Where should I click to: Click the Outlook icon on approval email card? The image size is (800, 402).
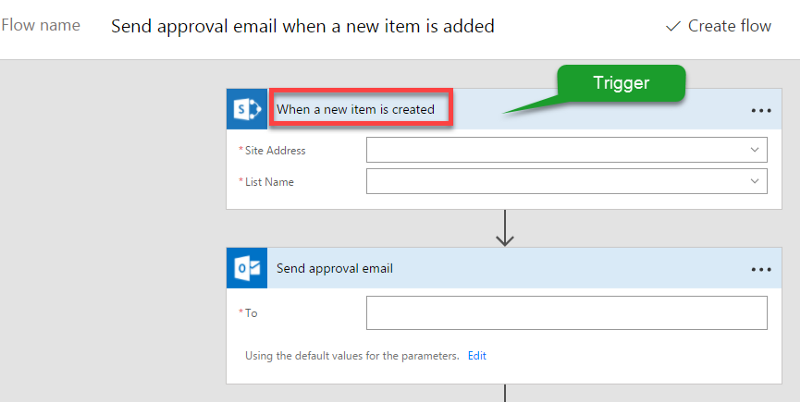click(247, 268)
